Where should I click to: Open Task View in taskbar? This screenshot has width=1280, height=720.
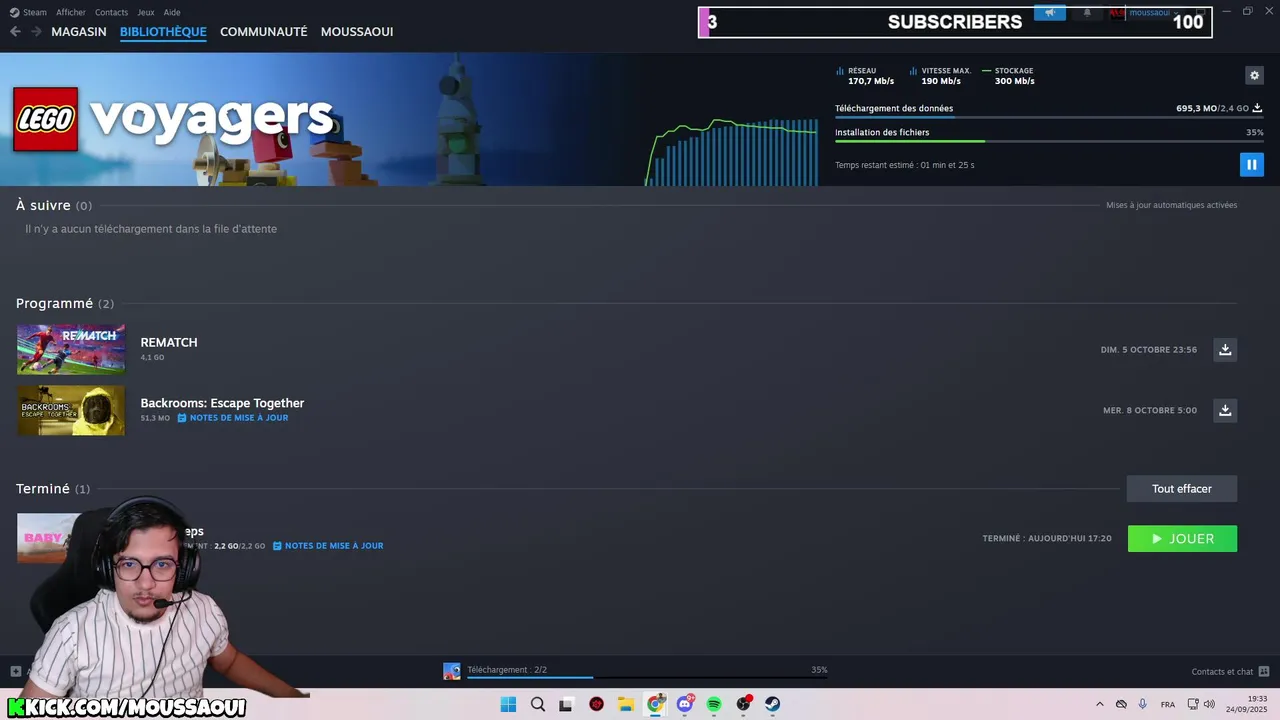566,704
